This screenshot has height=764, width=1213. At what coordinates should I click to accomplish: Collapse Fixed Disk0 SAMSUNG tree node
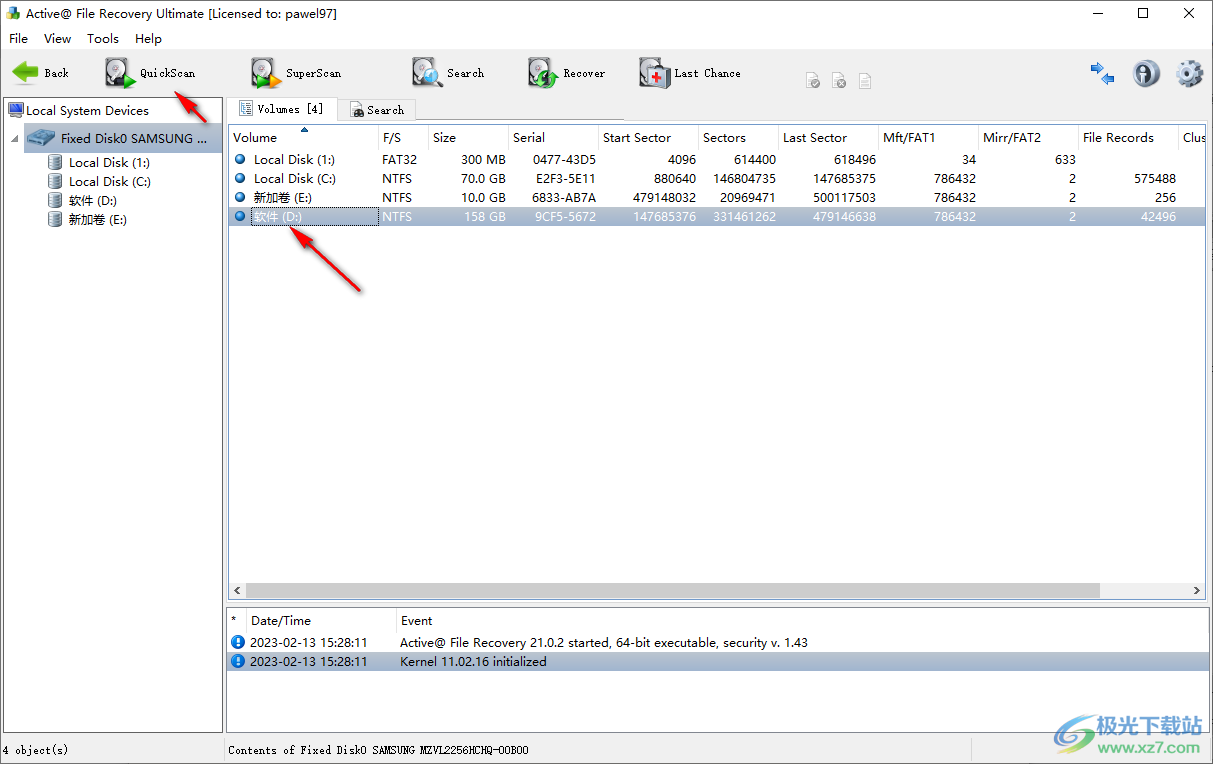(x=15, y=139)
